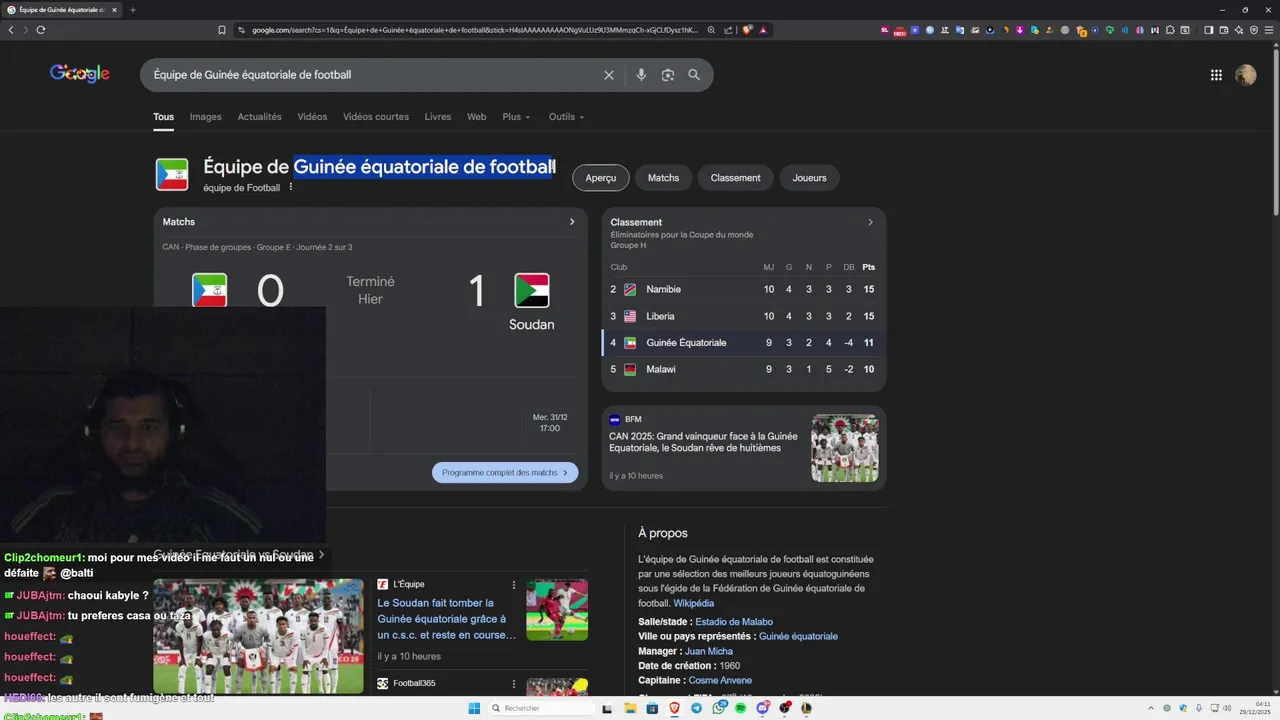This screenshot has height=720, width=1280.
Task: Select the Classement chip
Action: [736, 178]
